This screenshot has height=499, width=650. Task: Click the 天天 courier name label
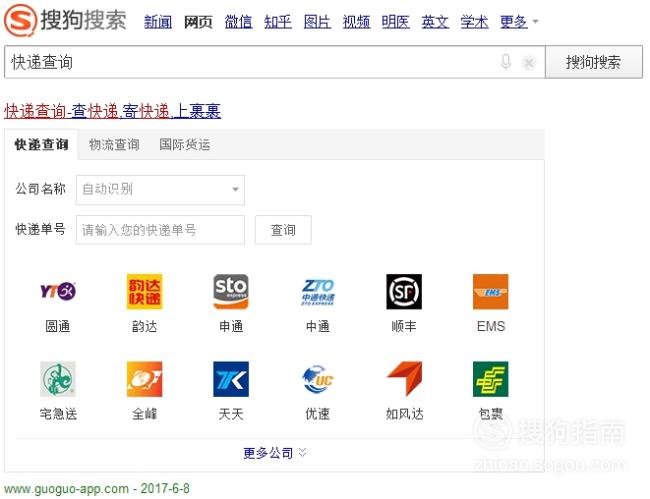pyautogui.click(x=231, y=414)
